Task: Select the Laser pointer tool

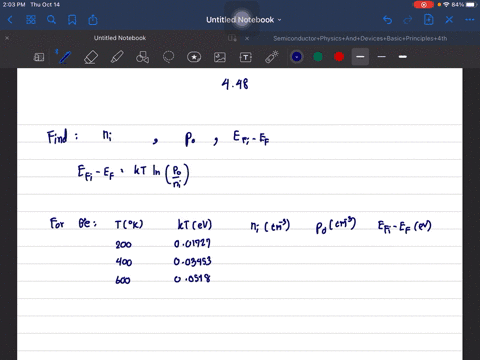Action: tap(272, 57)
